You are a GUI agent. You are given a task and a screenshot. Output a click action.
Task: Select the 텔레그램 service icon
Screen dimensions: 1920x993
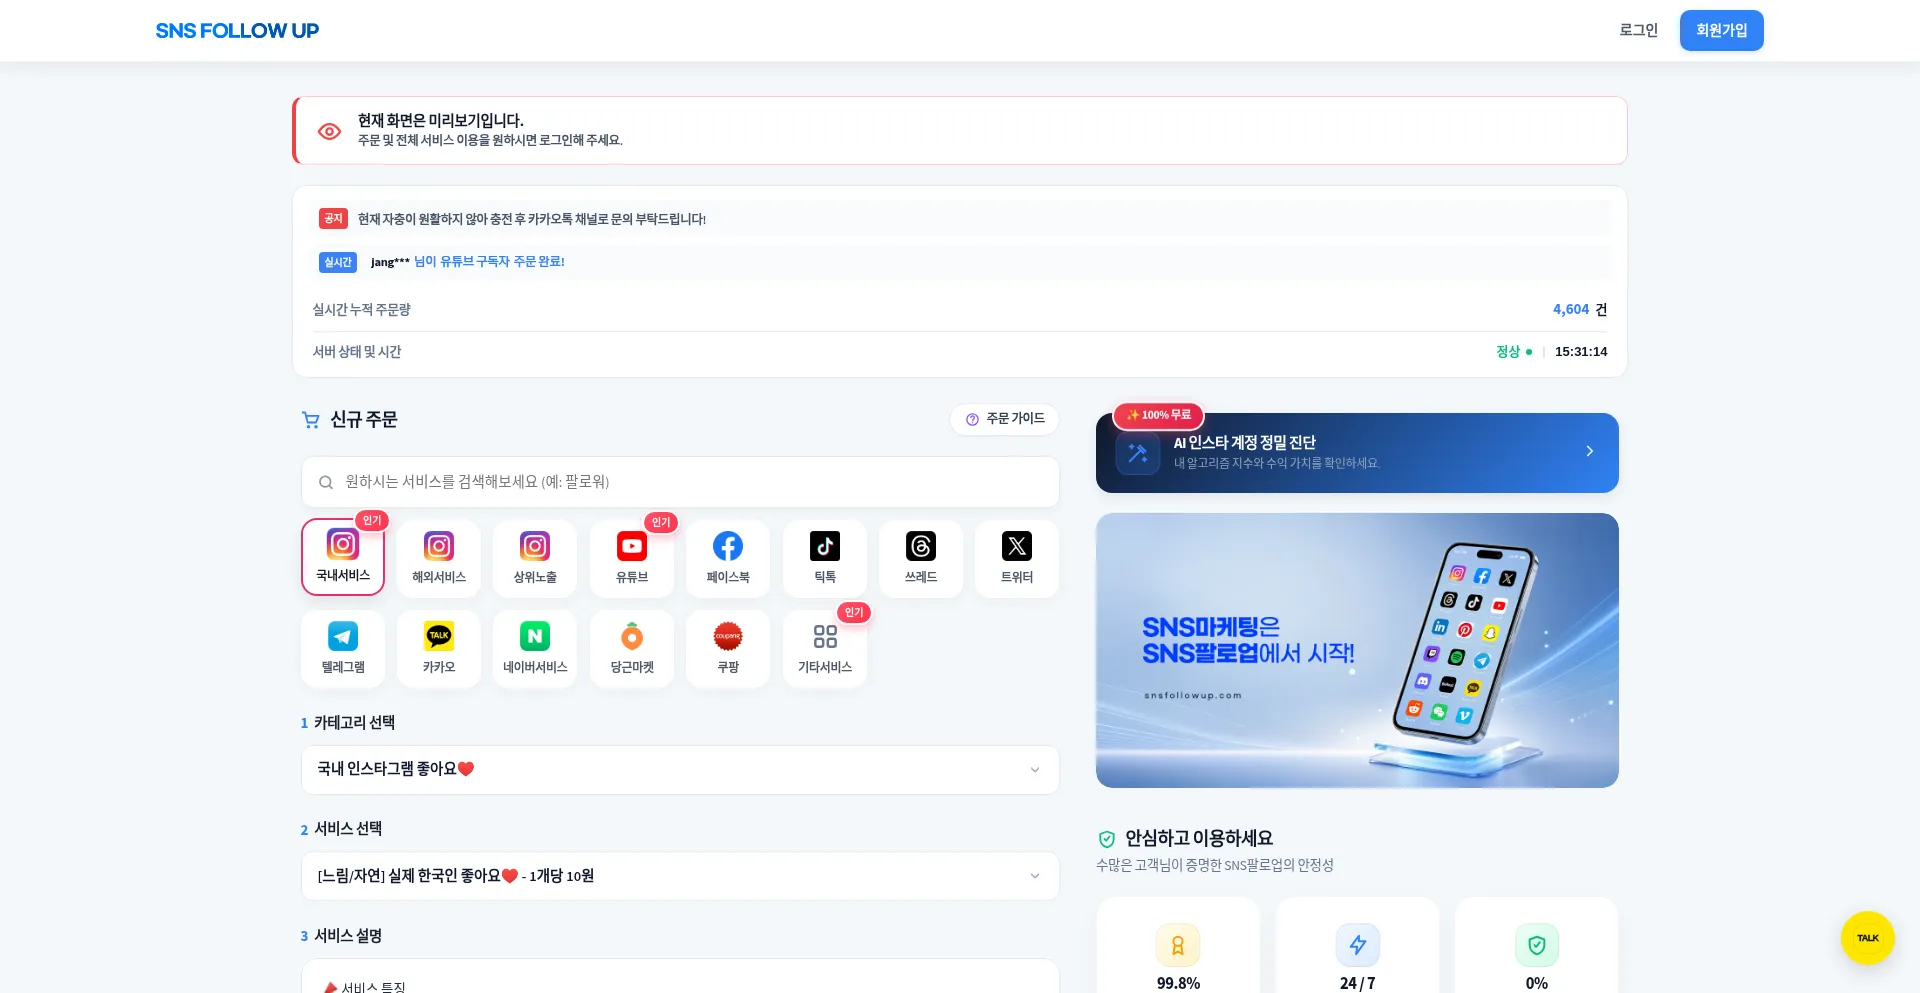[x=343, y=636]
